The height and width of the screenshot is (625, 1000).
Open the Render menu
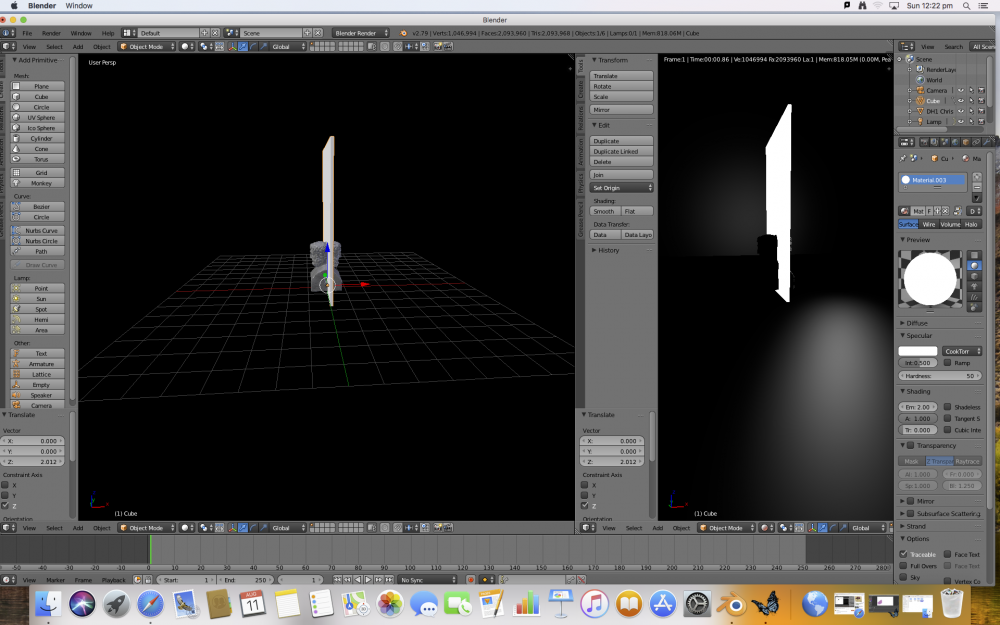point(50,33)
